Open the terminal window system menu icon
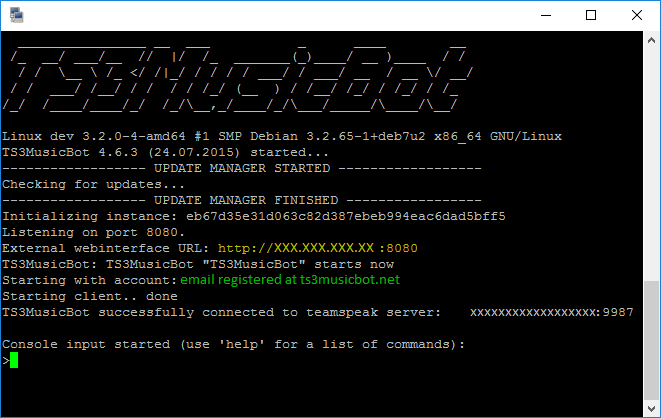The height and width of the screenshot is (418, 661). tap(15, 15)
